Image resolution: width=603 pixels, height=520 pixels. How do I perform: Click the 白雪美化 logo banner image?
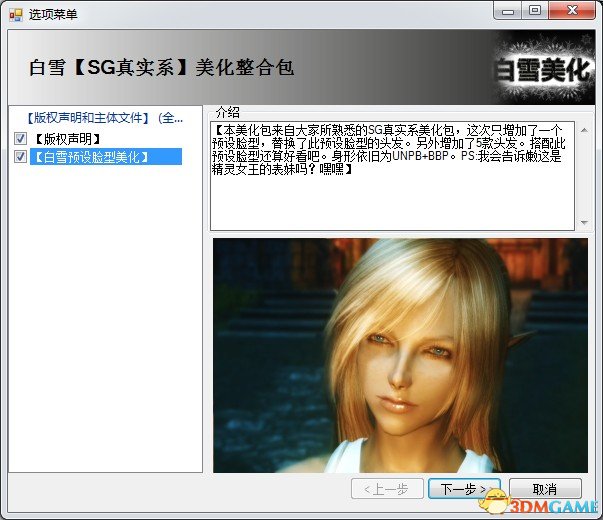(544, 68)
